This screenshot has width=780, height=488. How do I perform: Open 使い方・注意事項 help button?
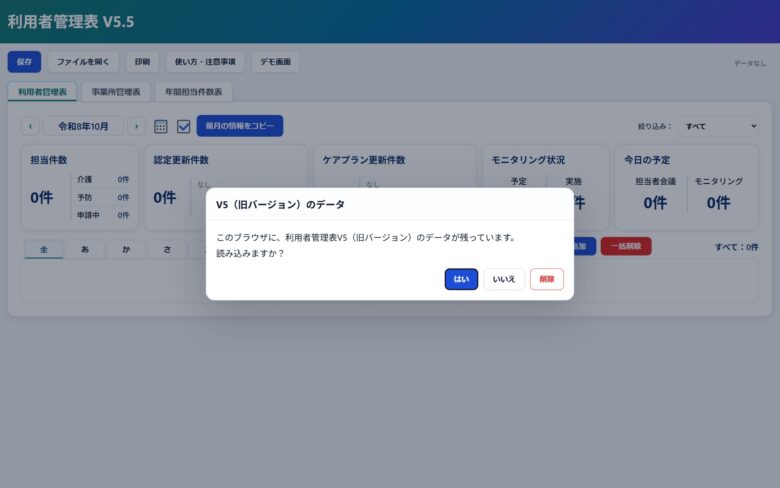[205, 62]
